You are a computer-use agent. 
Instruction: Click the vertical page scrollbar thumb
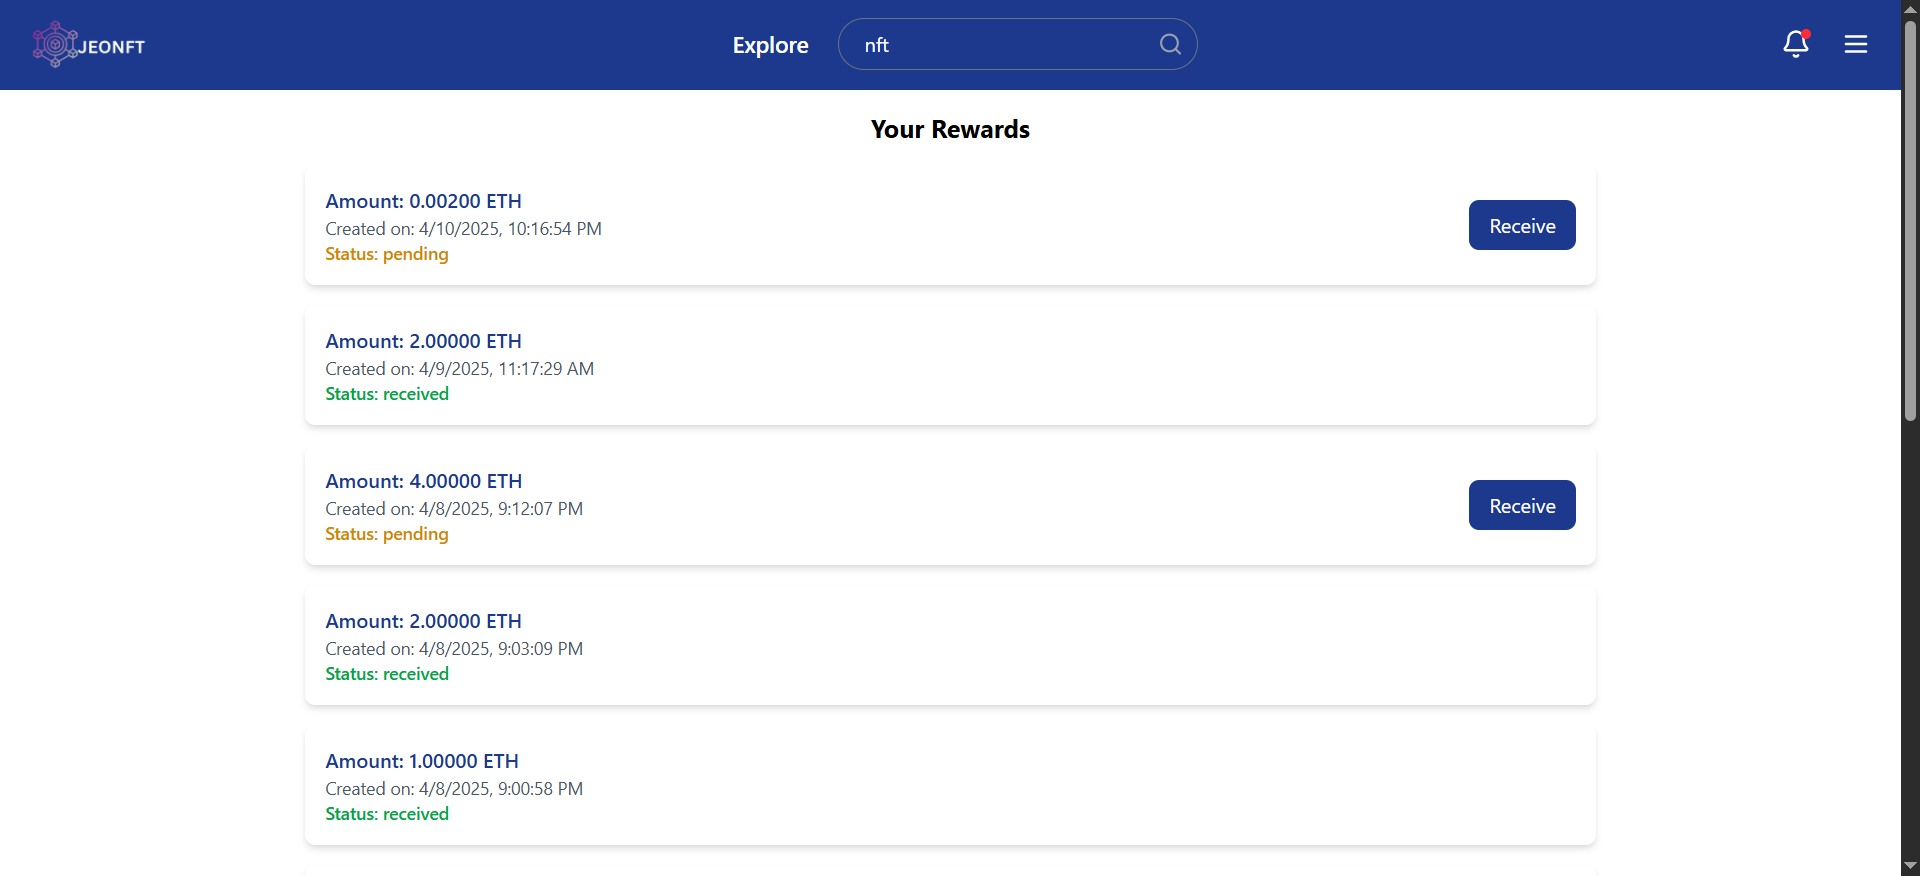click(1910, 220)
